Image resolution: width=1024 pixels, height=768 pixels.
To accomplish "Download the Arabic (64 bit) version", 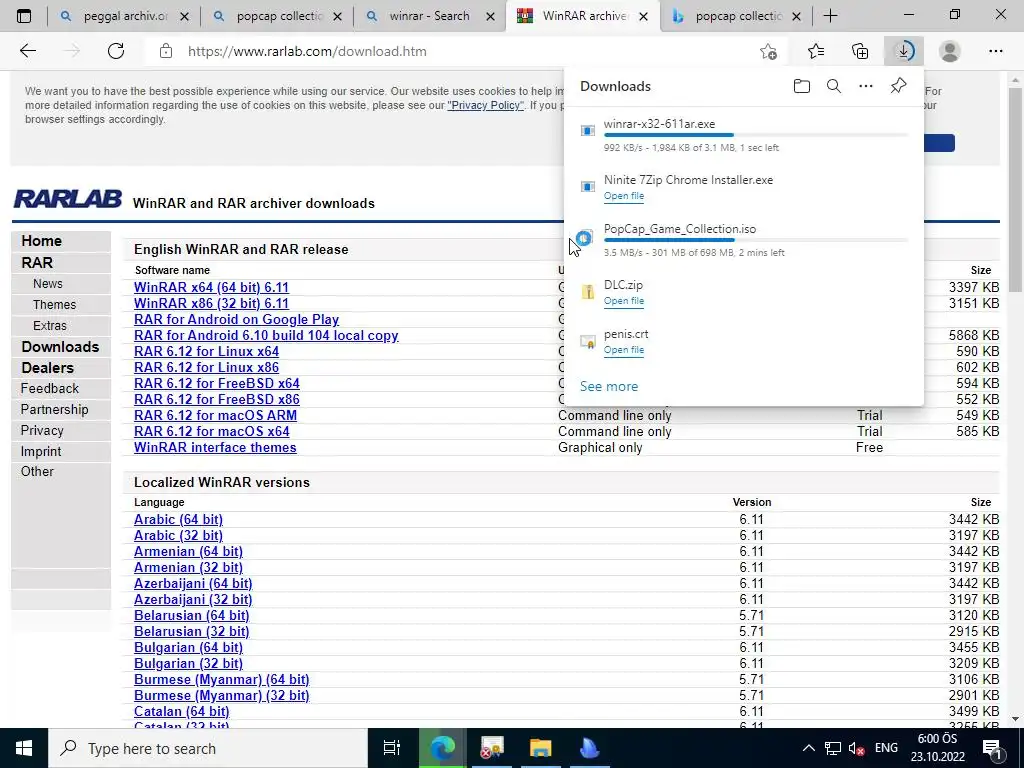I will (178, 519).
